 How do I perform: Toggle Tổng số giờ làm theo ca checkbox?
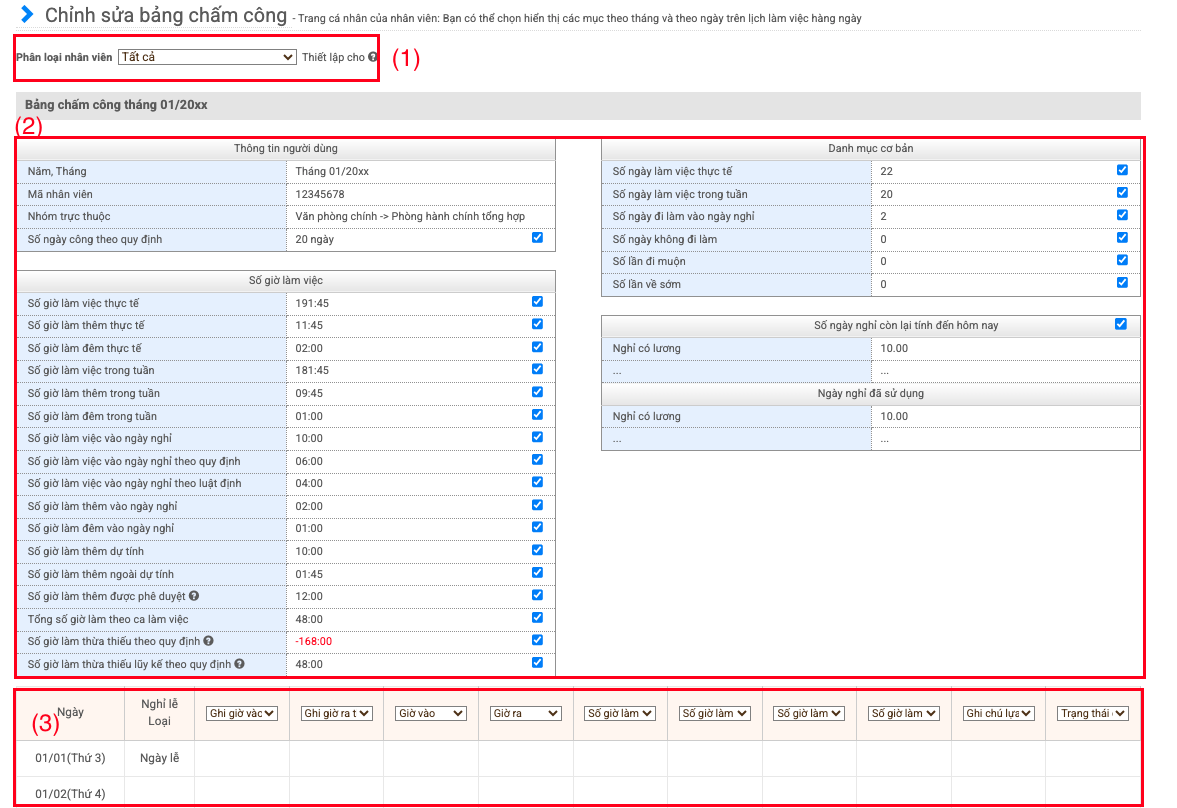(x=538, y=618)
